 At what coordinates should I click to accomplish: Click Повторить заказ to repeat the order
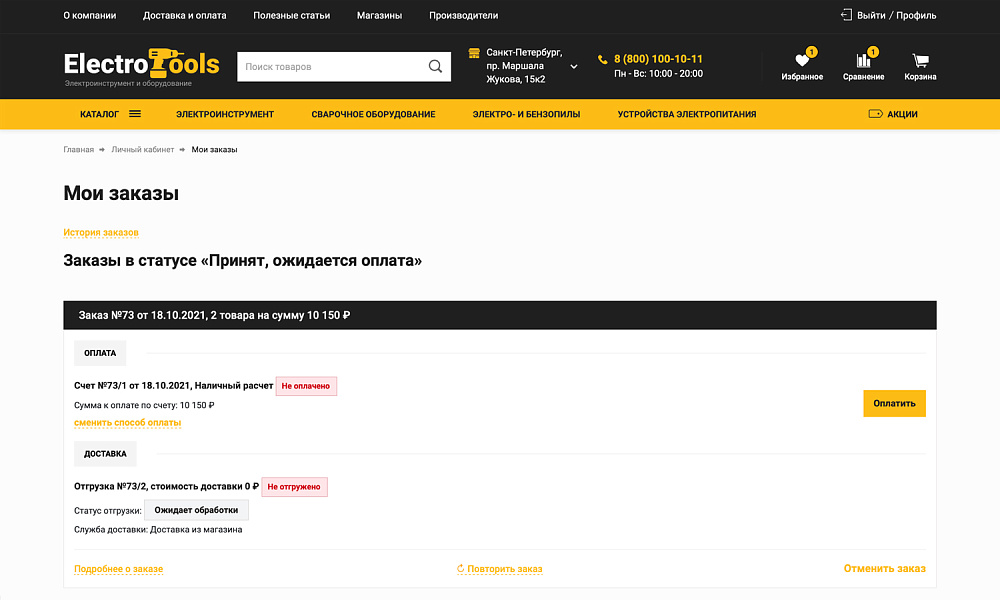point(500,568)
